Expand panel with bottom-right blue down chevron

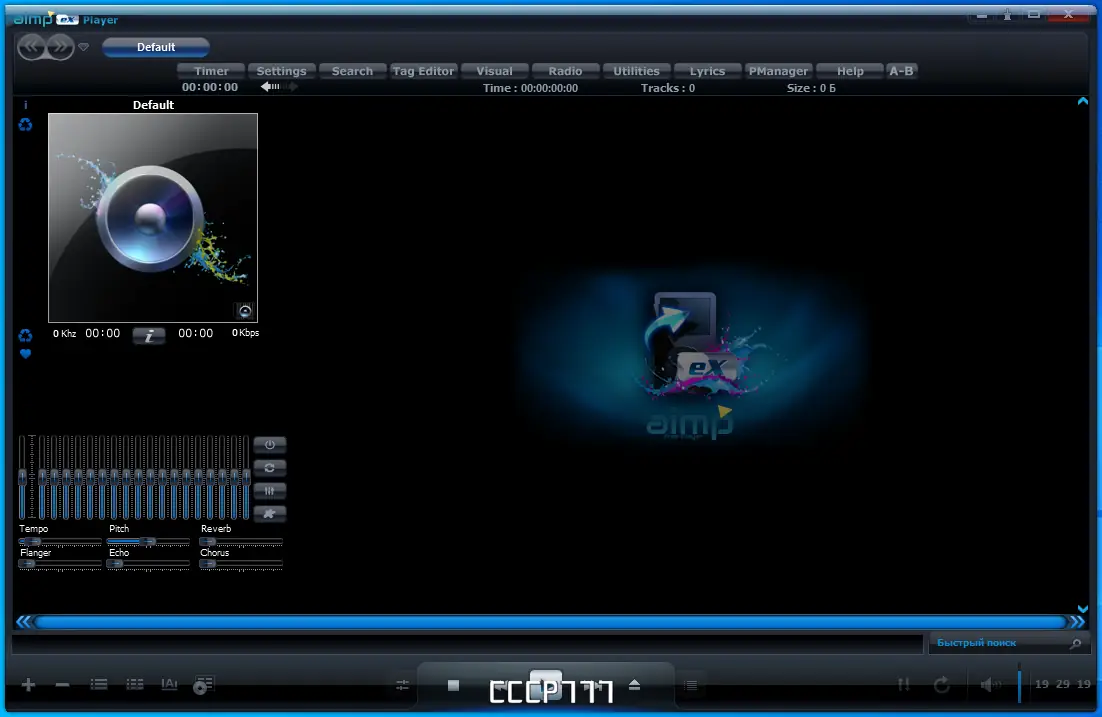(1083, 609)
